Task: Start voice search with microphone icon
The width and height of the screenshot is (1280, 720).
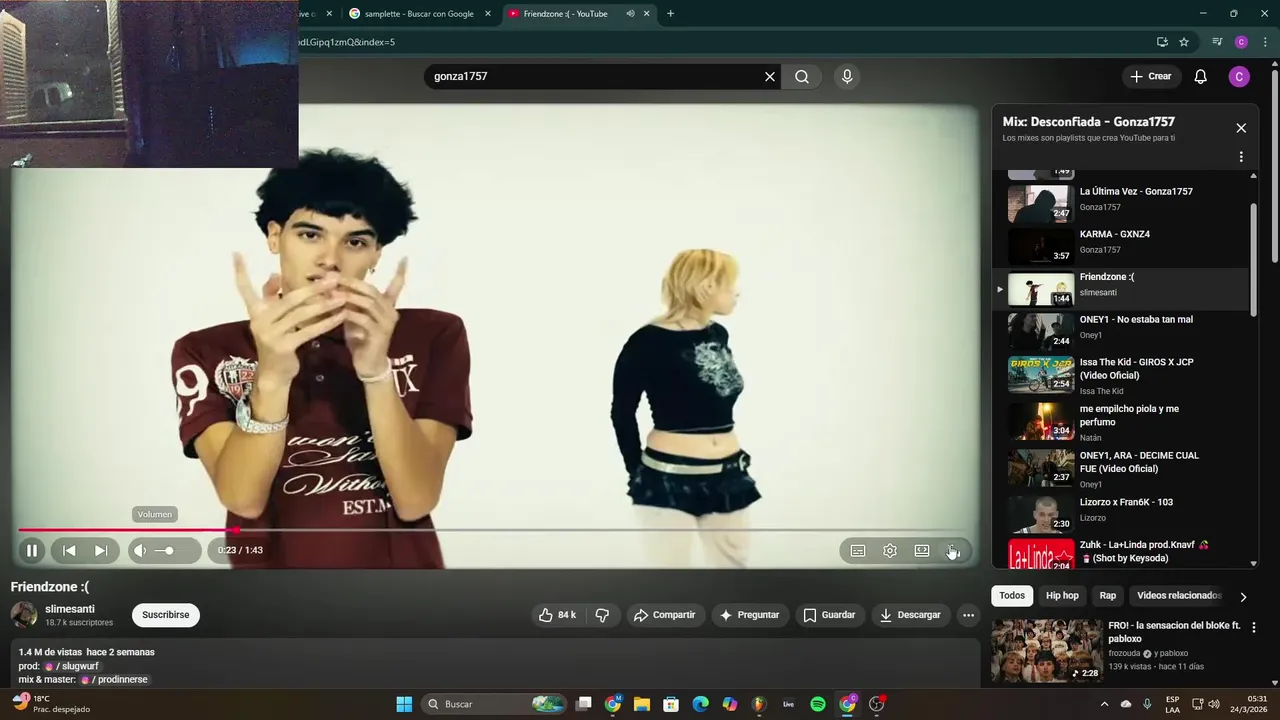Action: coord(847,76)
